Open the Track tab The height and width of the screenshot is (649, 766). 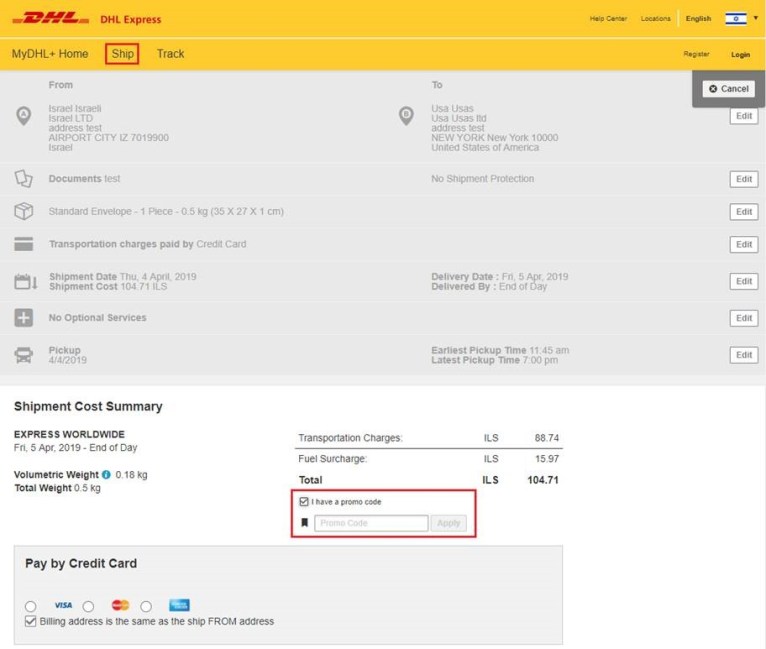click(x=170, y=54)
